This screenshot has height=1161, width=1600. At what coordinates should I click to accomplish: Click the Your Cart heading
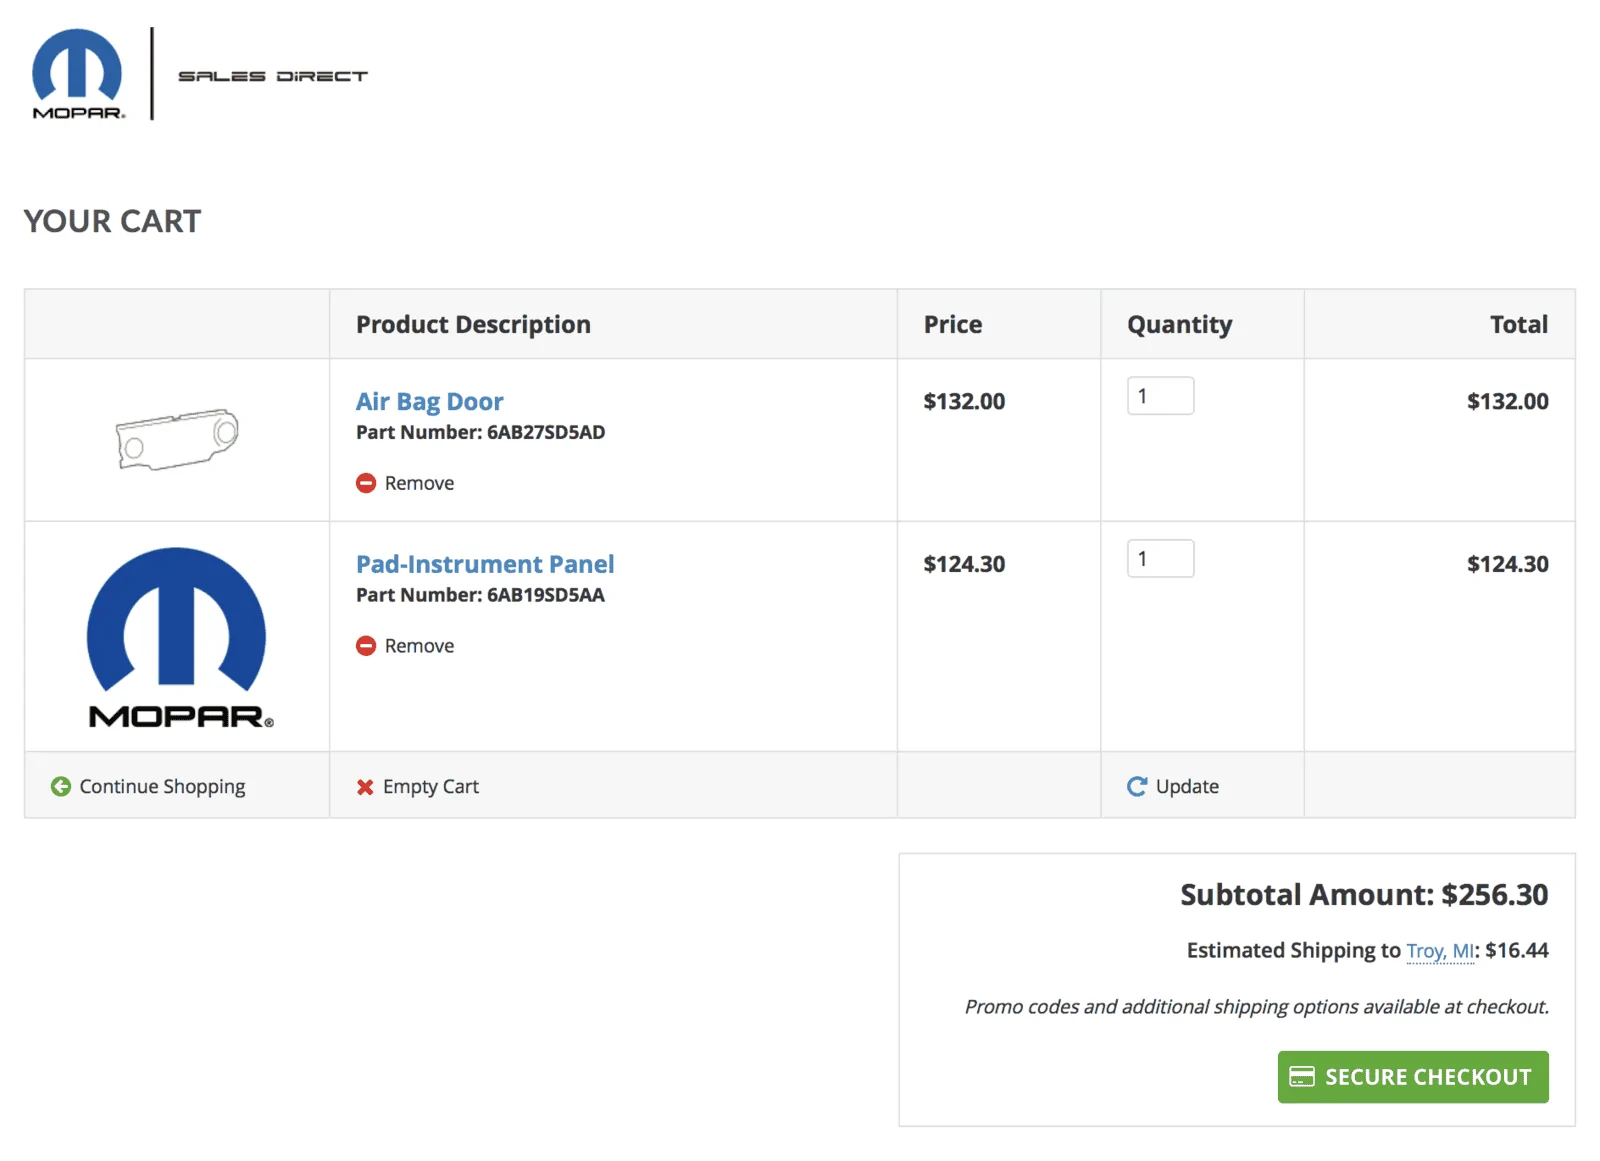tap(112, 221)
